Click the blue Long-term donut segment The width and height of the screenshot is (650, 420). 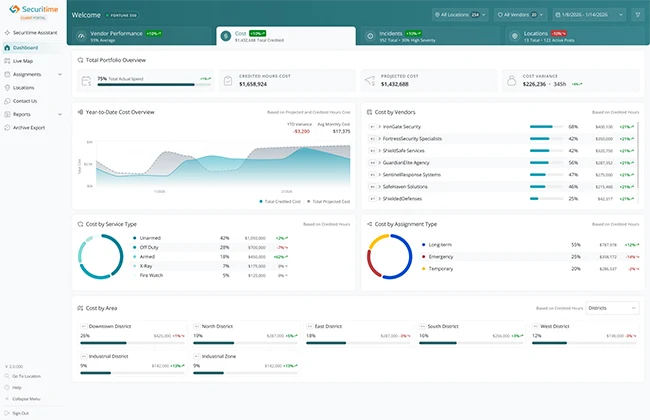(x=408, y=257)
